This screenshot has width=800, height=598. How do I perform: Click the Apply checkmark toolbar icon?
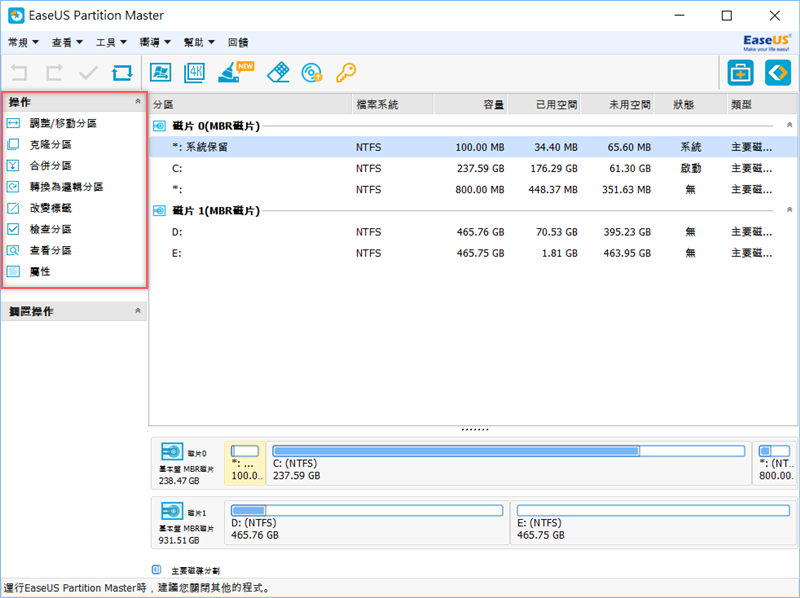(88, 73)
